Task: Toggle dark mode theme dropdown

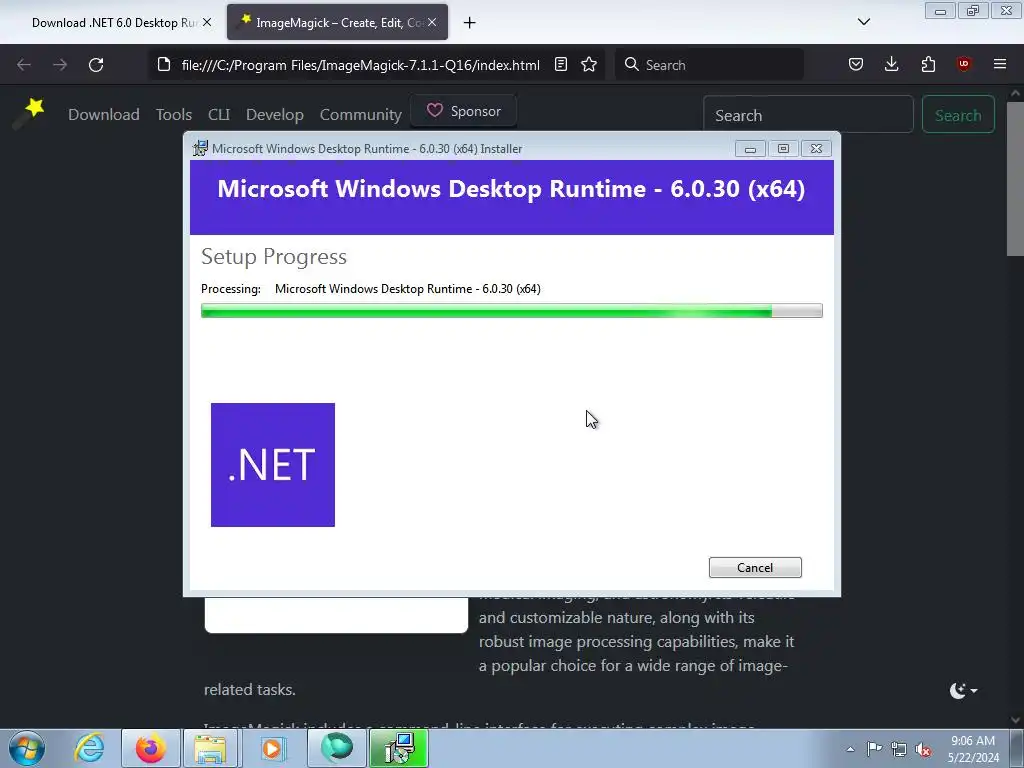Action: [x=963, y=690]
